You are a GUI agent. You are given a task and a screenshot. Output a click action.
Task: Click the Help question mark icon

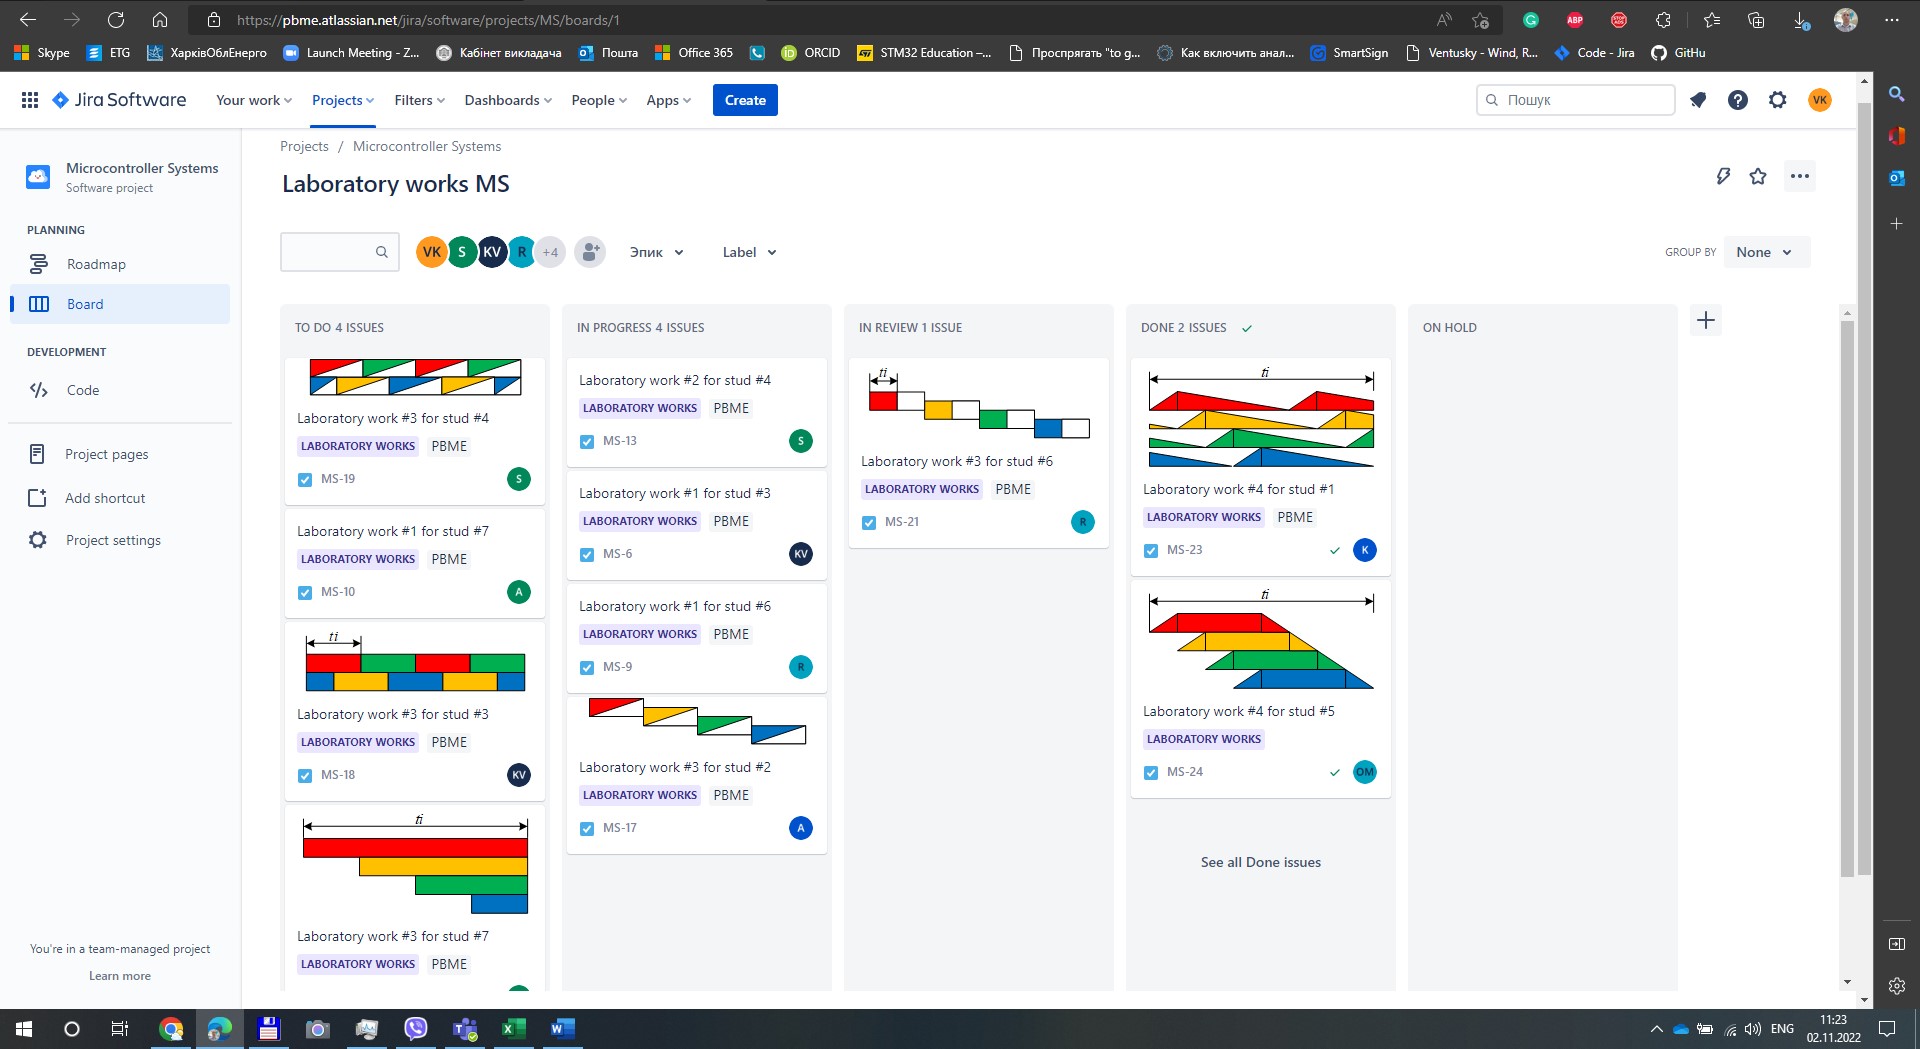1738,100
